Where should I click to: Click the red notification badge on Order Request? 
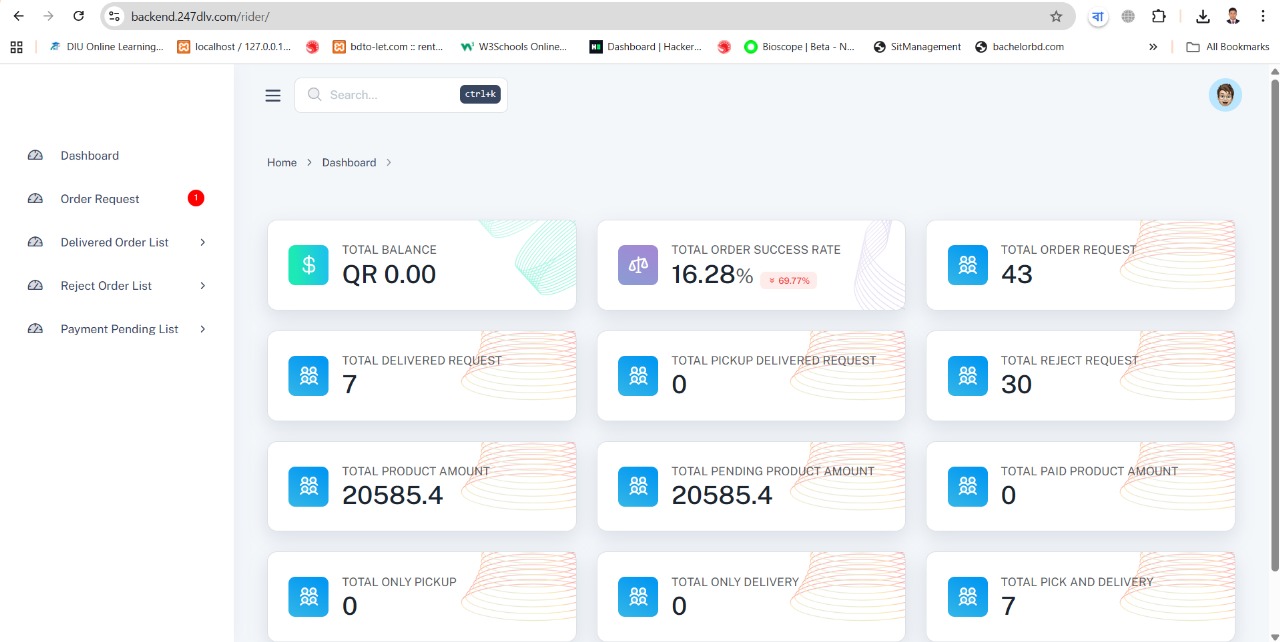(x=196, y=198)
